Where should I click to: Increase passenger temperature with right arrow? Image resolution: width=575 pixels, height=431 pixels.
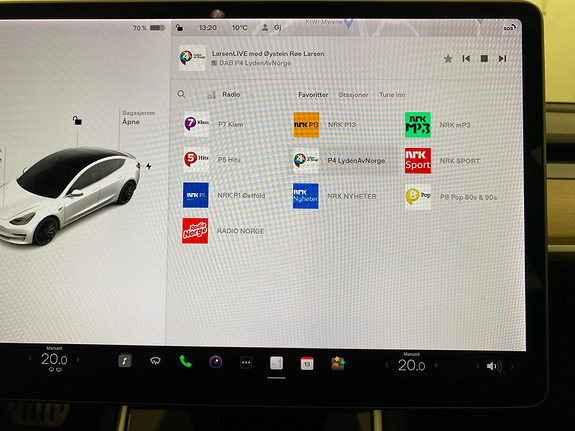pos(436,365)
